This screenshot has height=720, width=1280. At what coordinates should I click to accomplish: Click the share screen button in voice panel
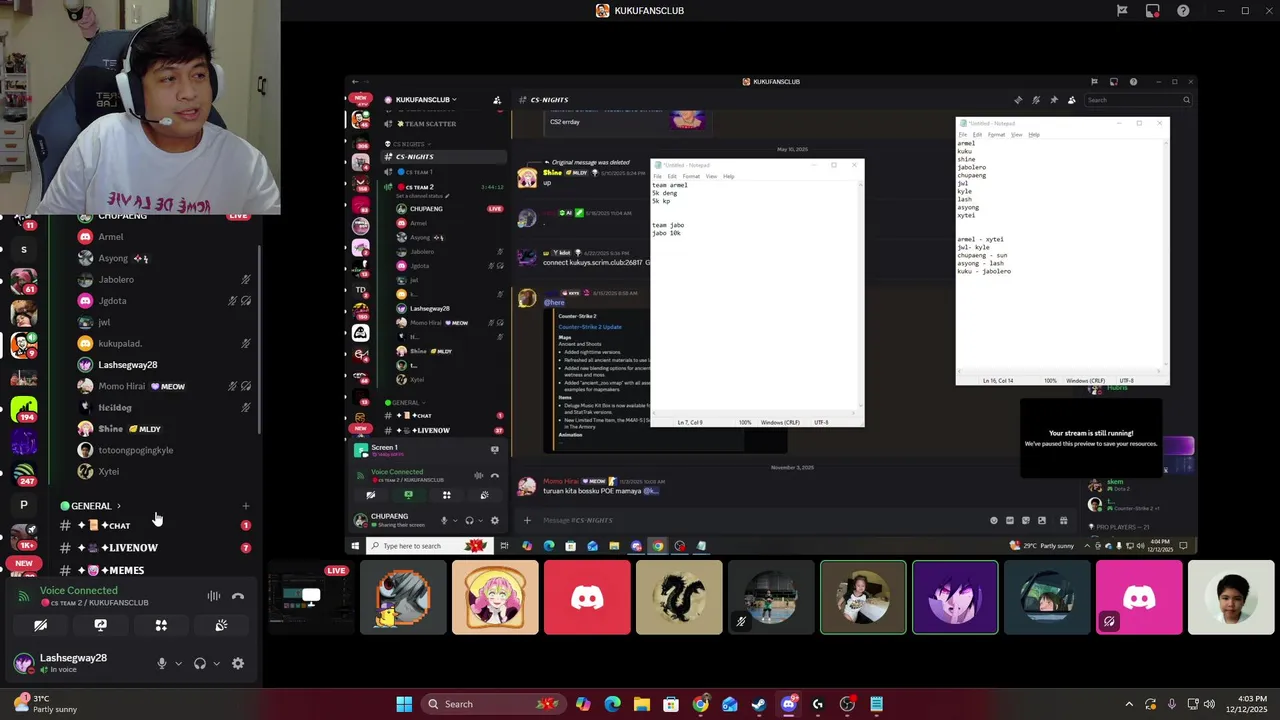coord(100,625)
